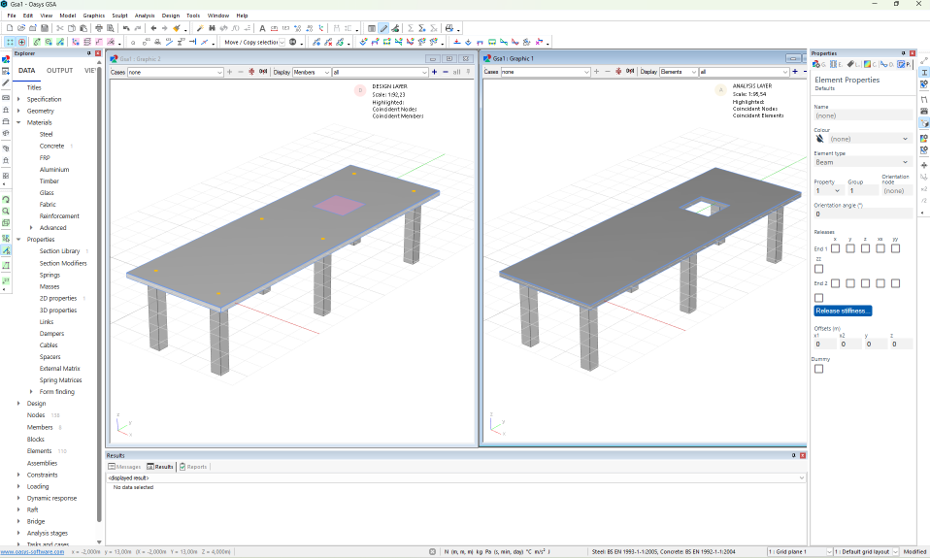Click the New file icon in toolbar
930x558 pixels.
pyautogui.click(x=10, y=28)
